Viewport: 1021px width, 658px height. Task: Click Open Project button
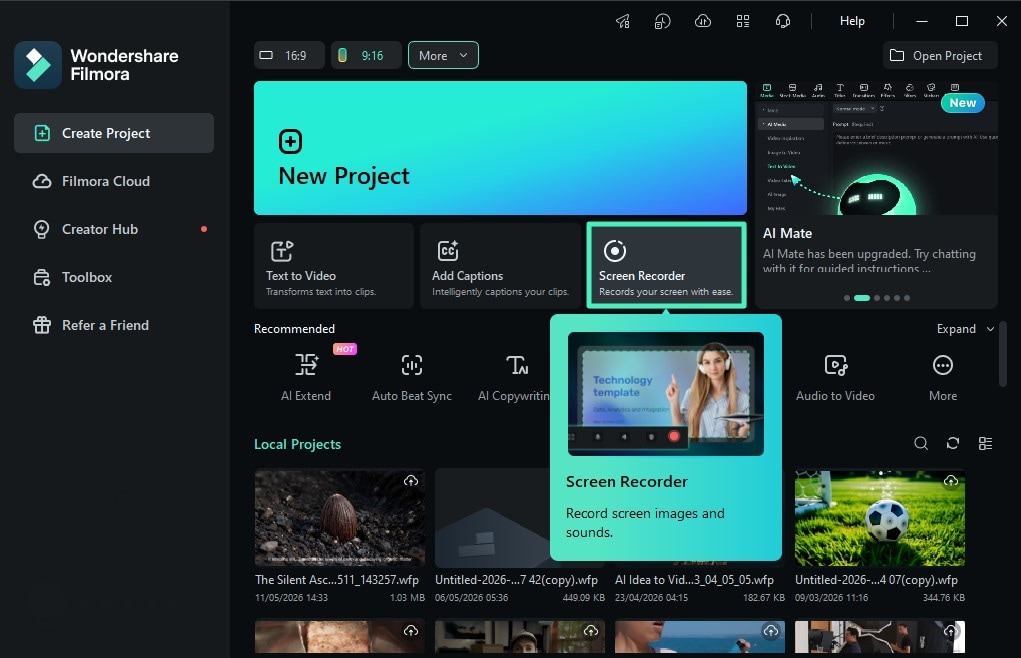[940, 55]
